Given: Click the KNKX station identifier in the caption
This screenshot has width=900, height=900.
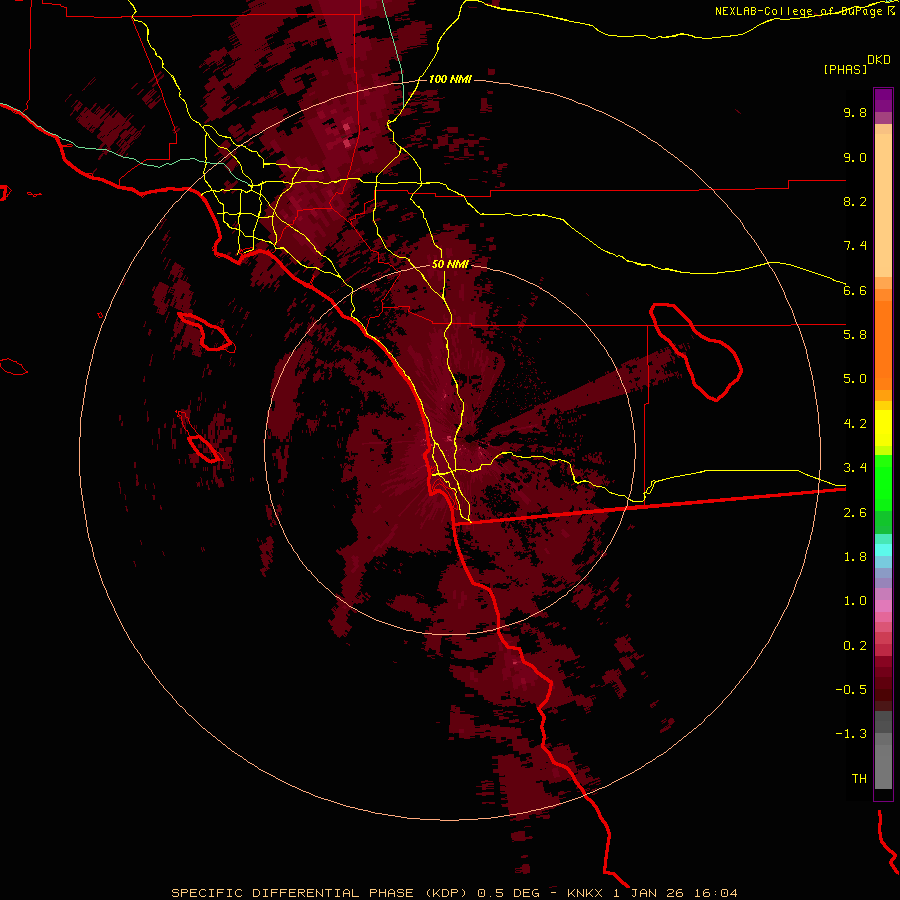Looking at the screenshot, I should (x=585, y=893).
